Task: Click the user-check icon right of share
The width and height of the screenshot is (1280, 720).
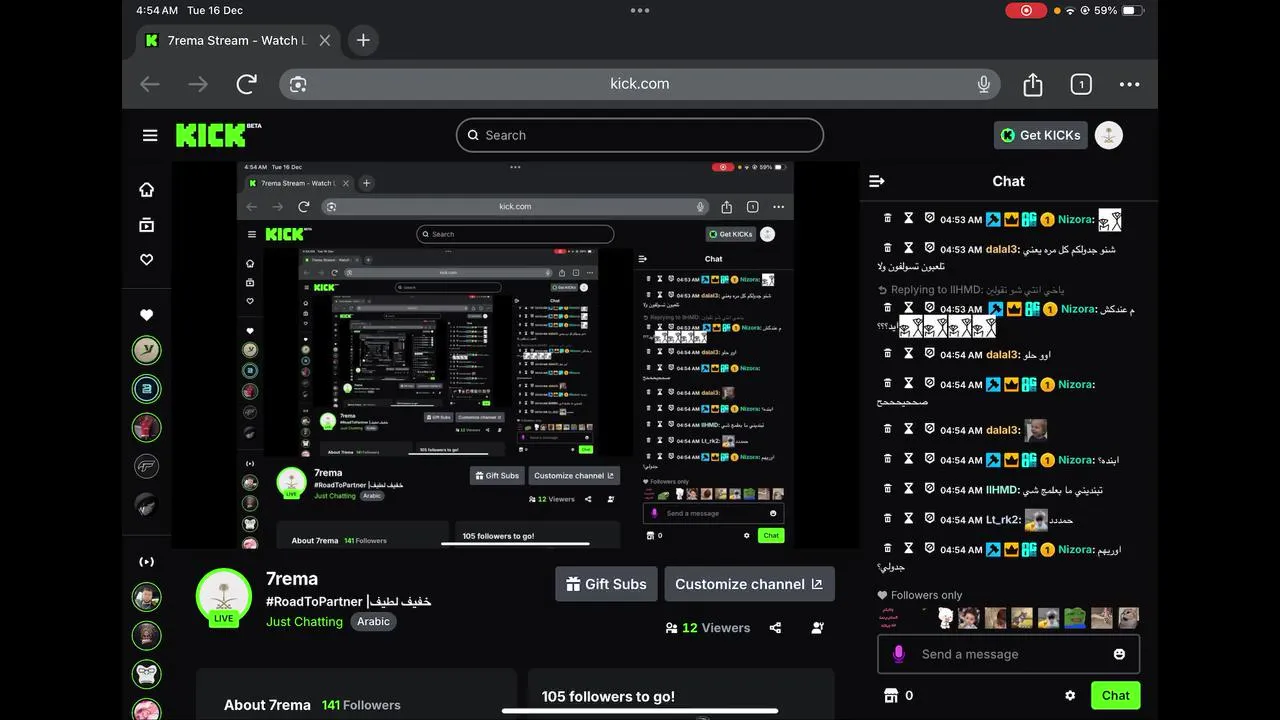Action: click(818, 628)
